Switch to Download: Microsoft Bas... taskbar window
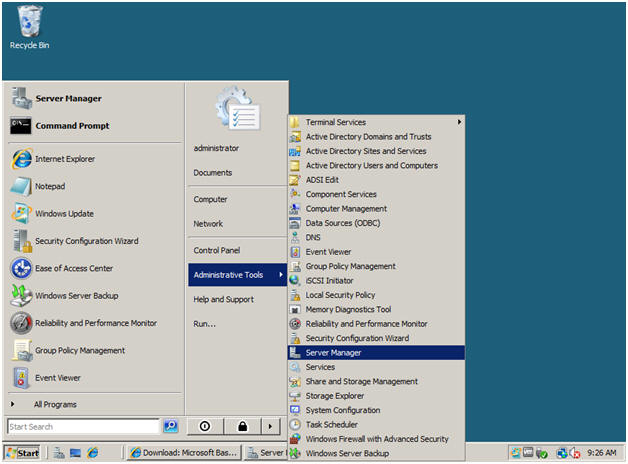 [x=185, y=453]
